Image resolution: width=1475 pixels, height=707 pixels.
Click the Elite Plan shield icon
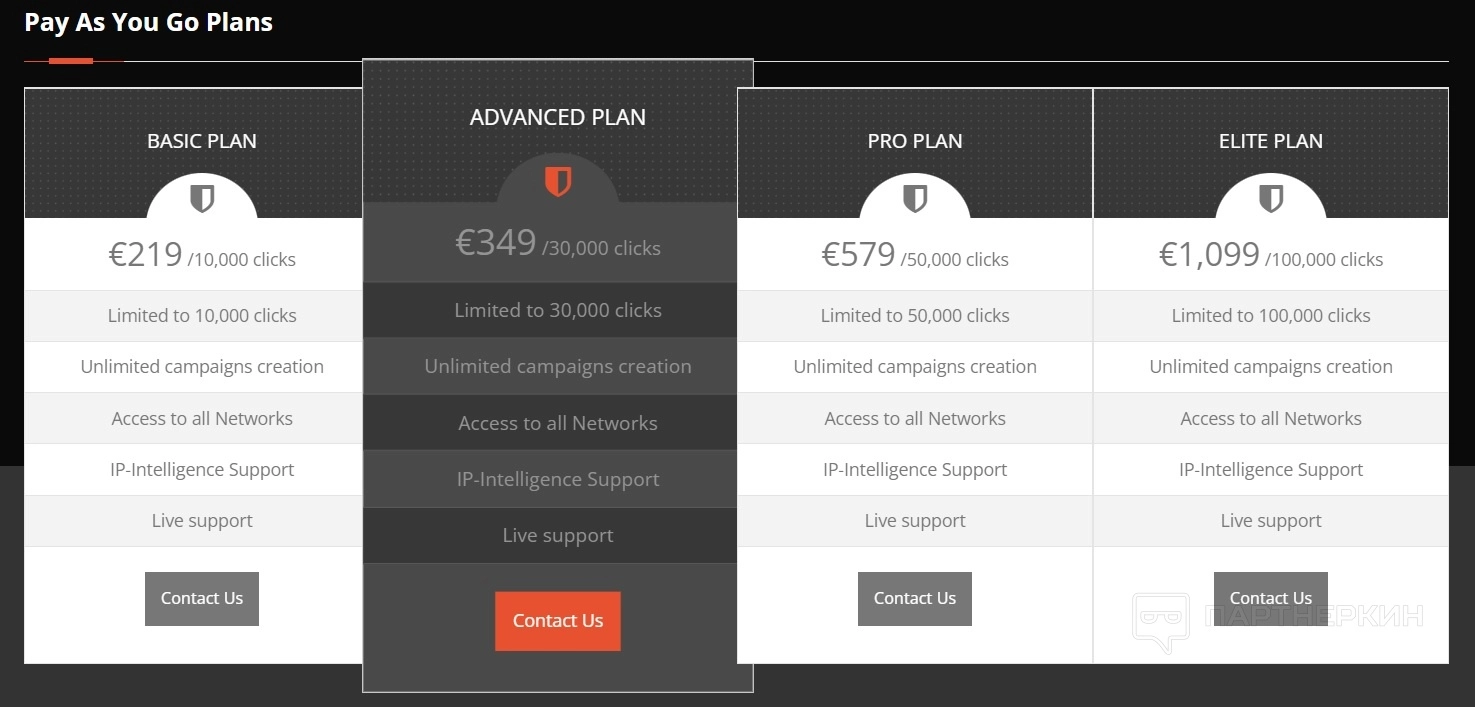(1271, 199)
